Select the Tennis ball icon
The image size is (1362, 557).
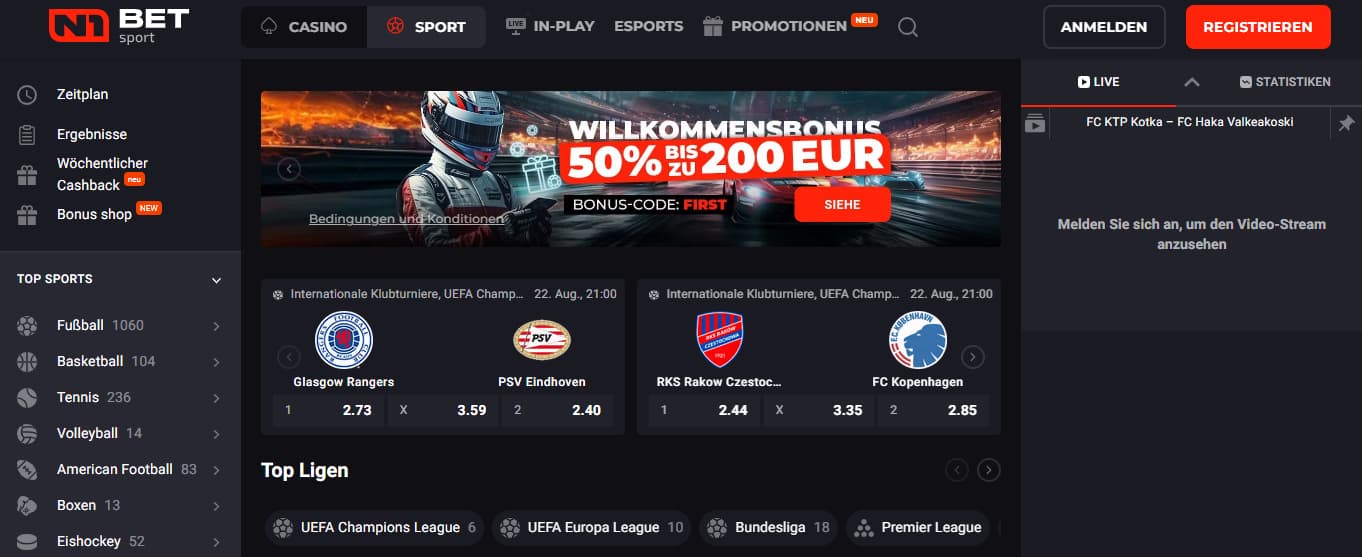(x=27, y=397)
